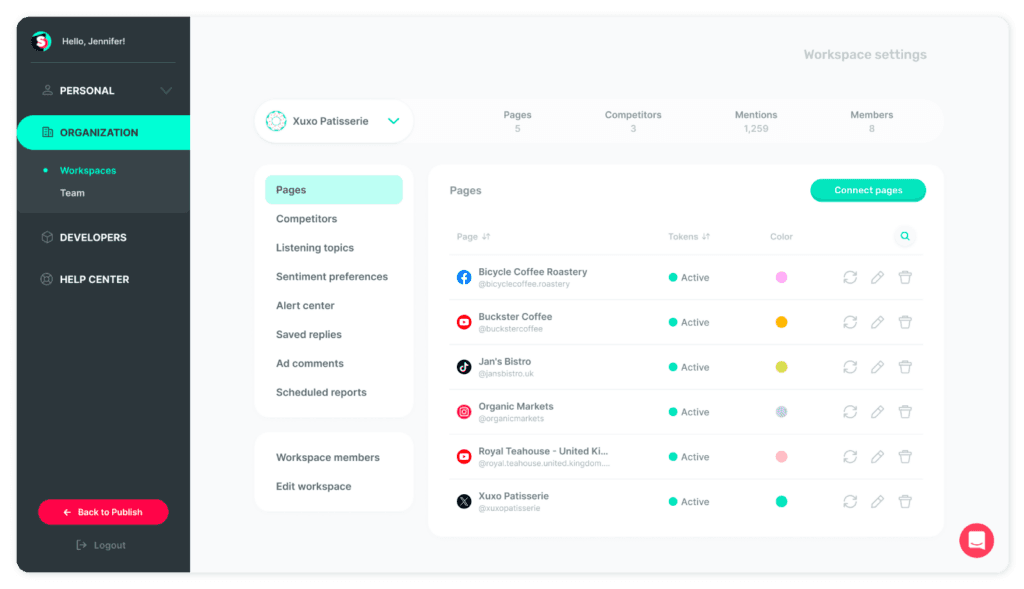Pick the pink color of Bicycle Coffee Roastery
This screenshot has height=589, width=1024.
pyautogui.click(x=781, y=278)
